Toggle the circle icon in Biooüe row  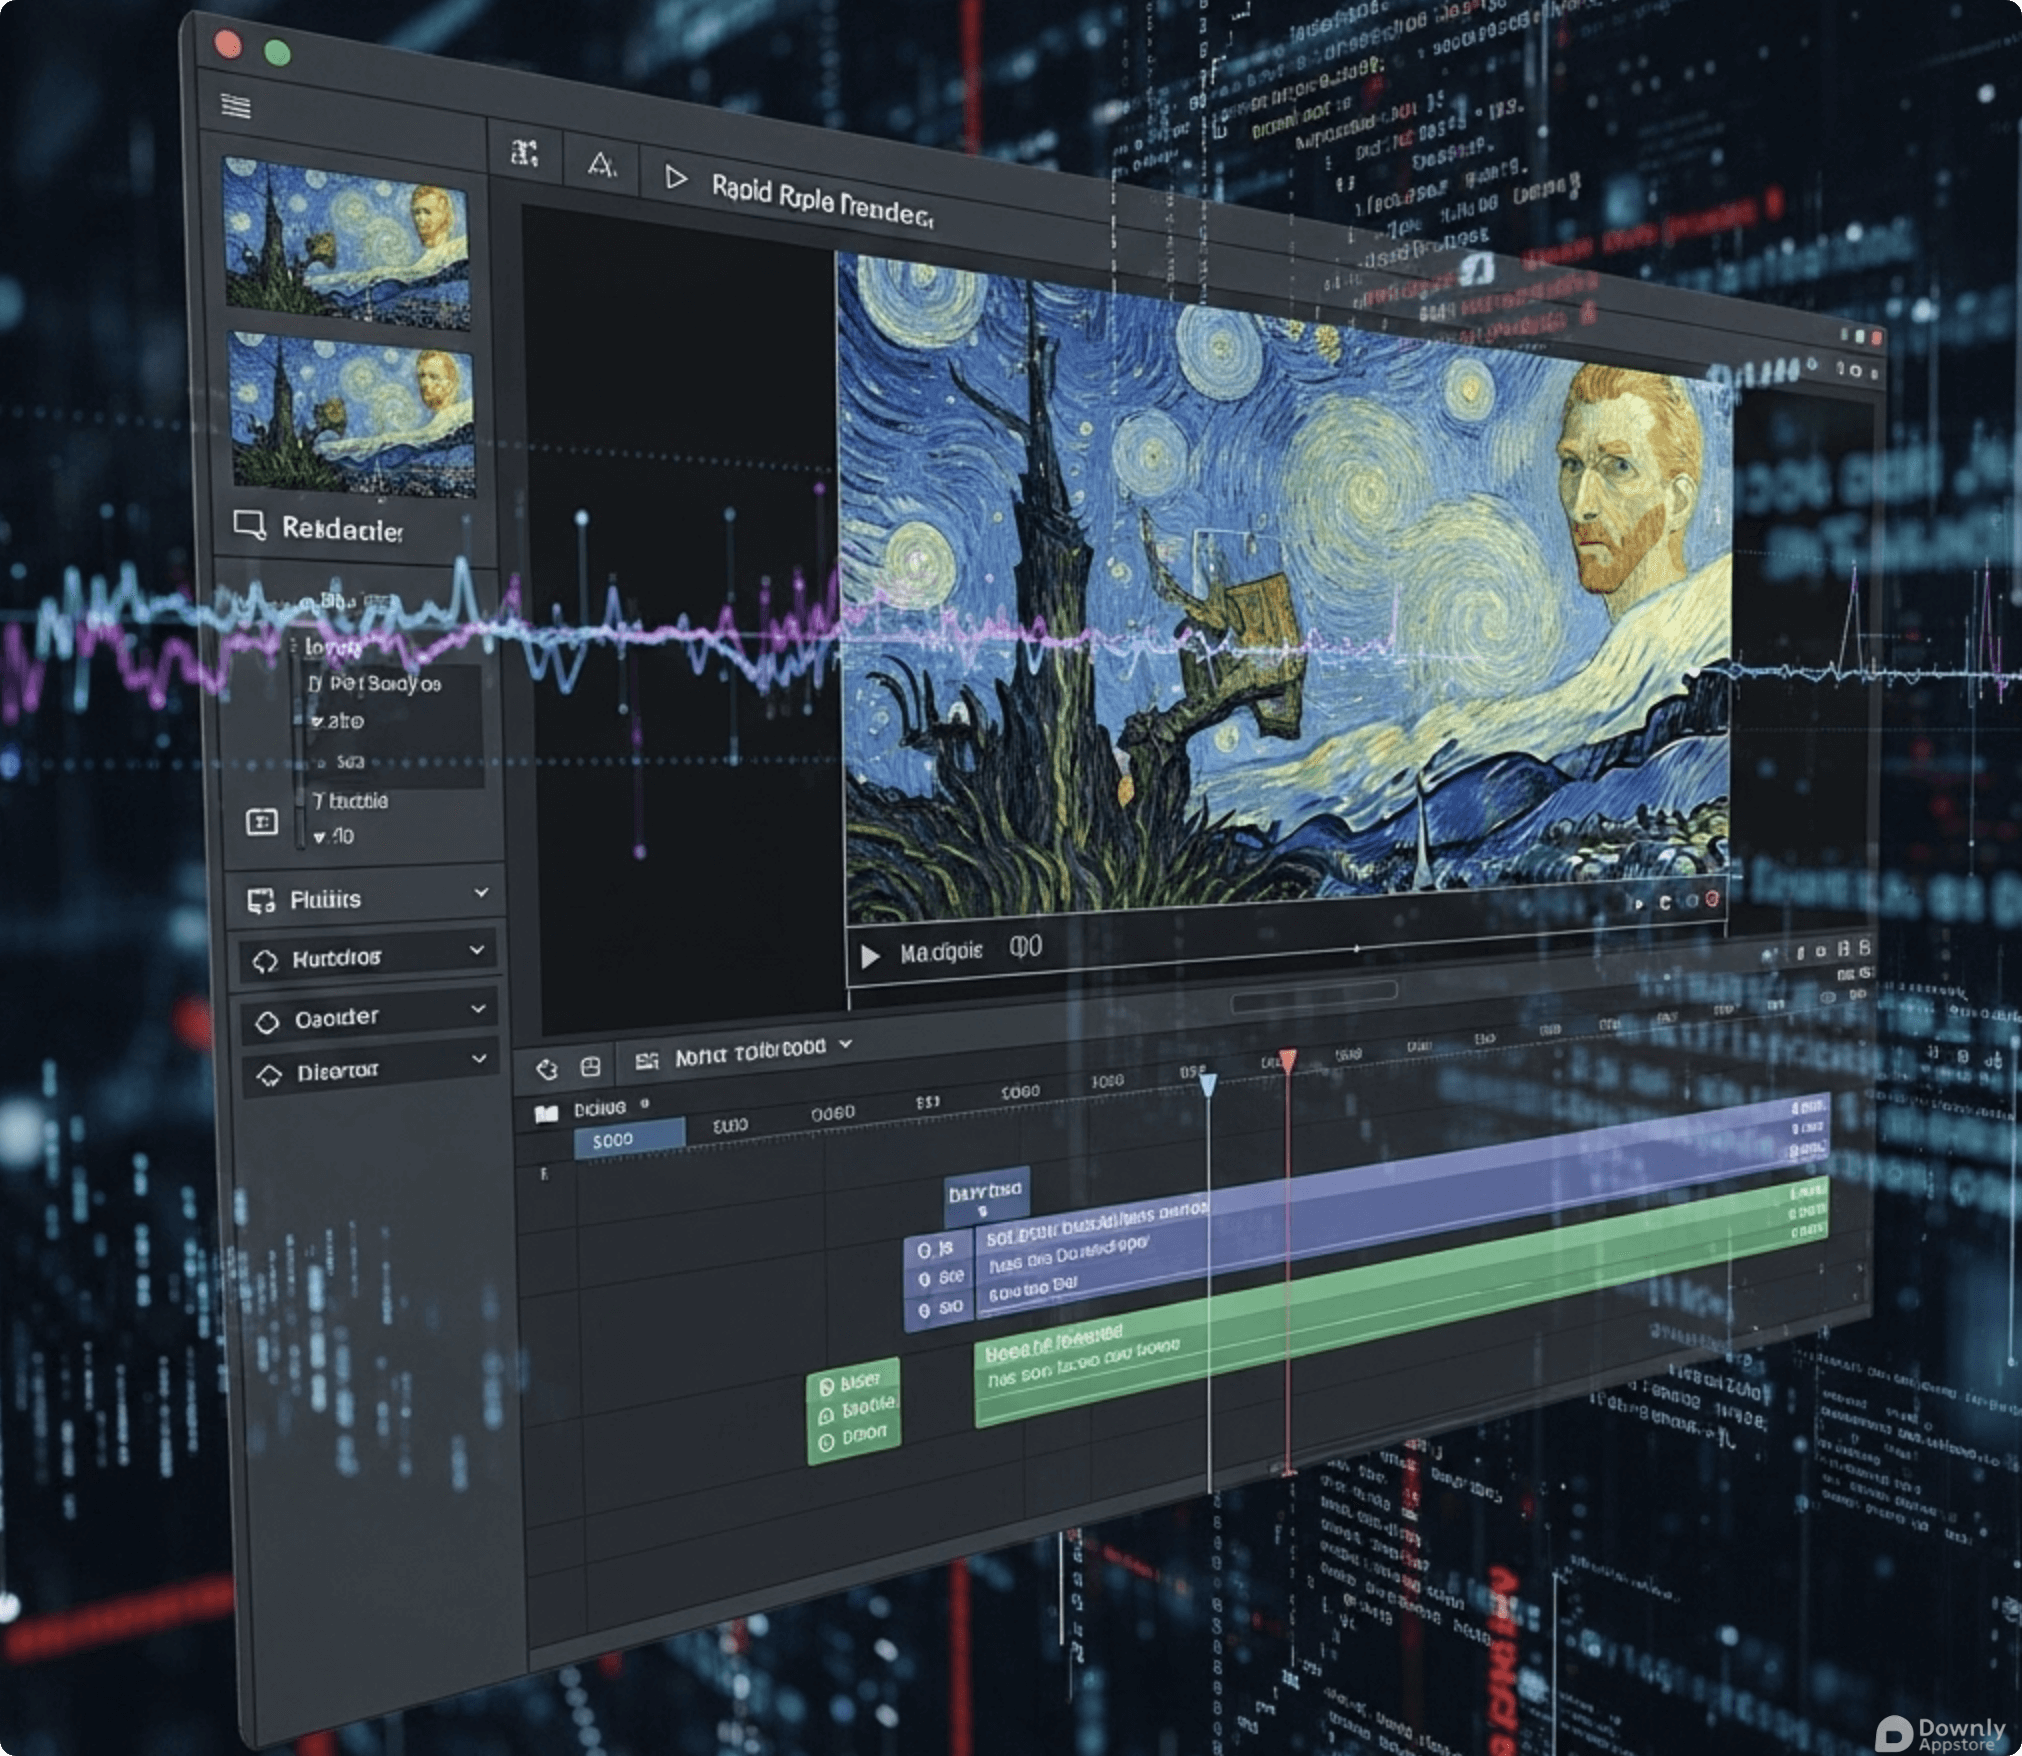pyautogui.click(x=826, y=1416)
